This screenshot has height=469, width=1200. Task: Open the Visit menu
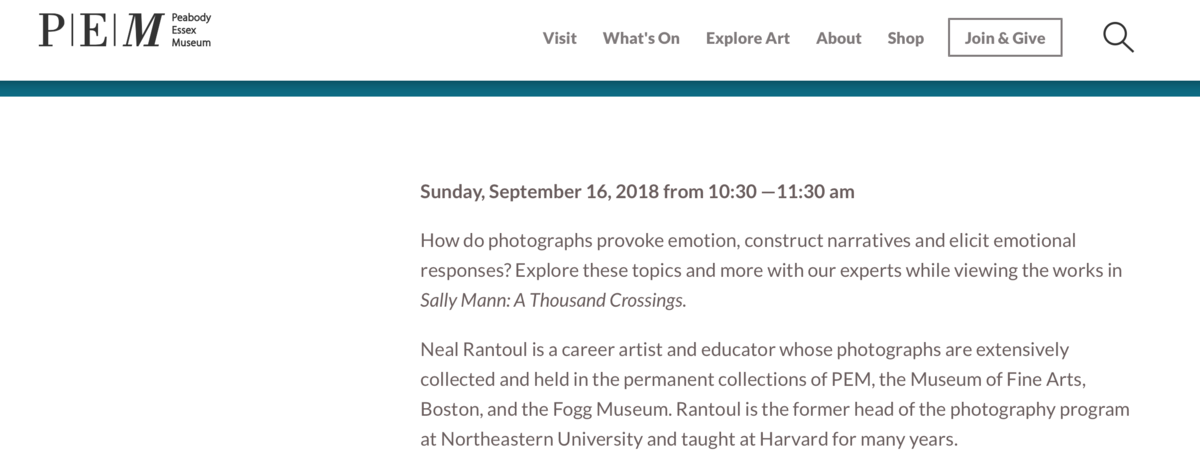click(x=560, y=38)
